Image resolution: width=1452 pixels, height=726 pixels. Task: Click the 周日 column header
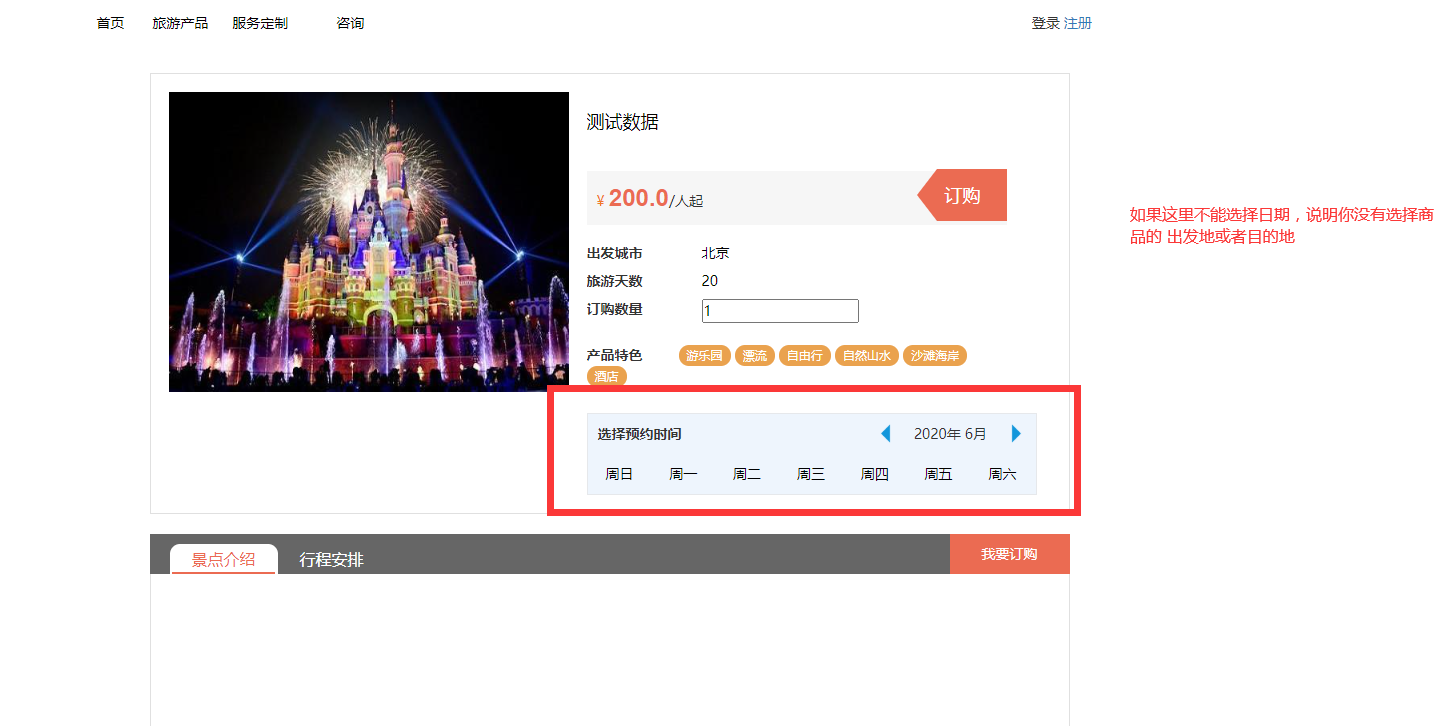pos(619,474)
